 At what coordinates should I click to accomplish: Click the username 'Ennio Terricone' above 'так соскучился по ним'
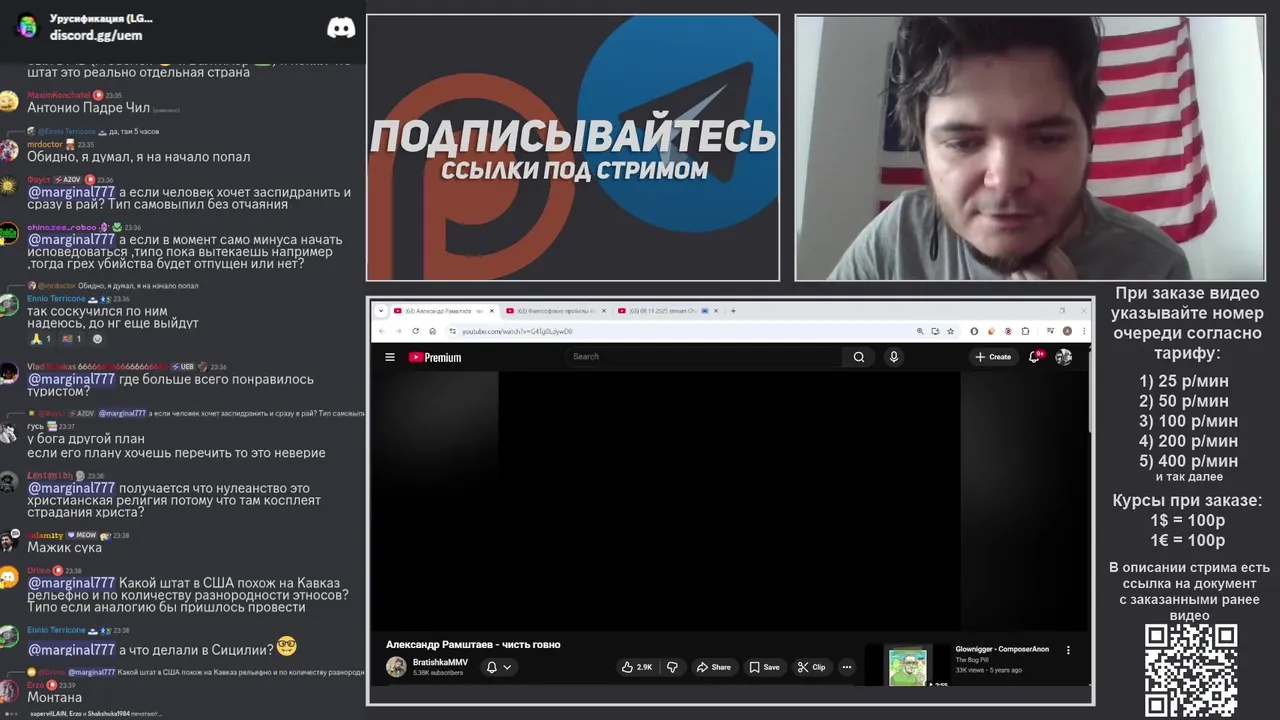click(x=56, y=298)
